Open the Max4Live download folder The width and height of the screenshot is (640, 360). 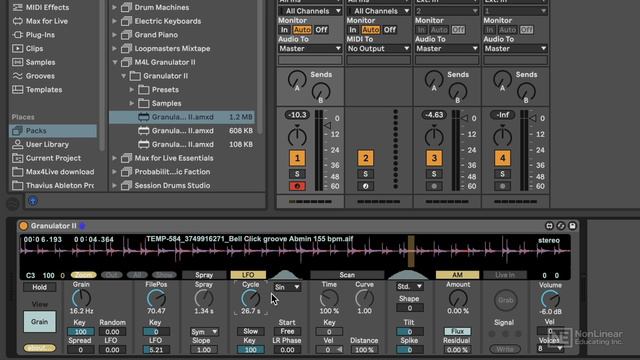[53, 172]
